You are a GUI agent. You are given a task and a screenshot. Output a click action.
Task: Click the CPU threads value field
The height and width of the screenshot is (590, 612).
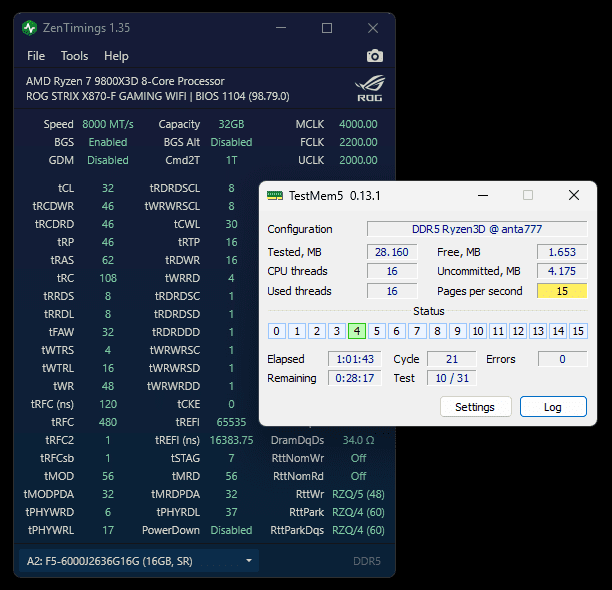click(392, 271)
